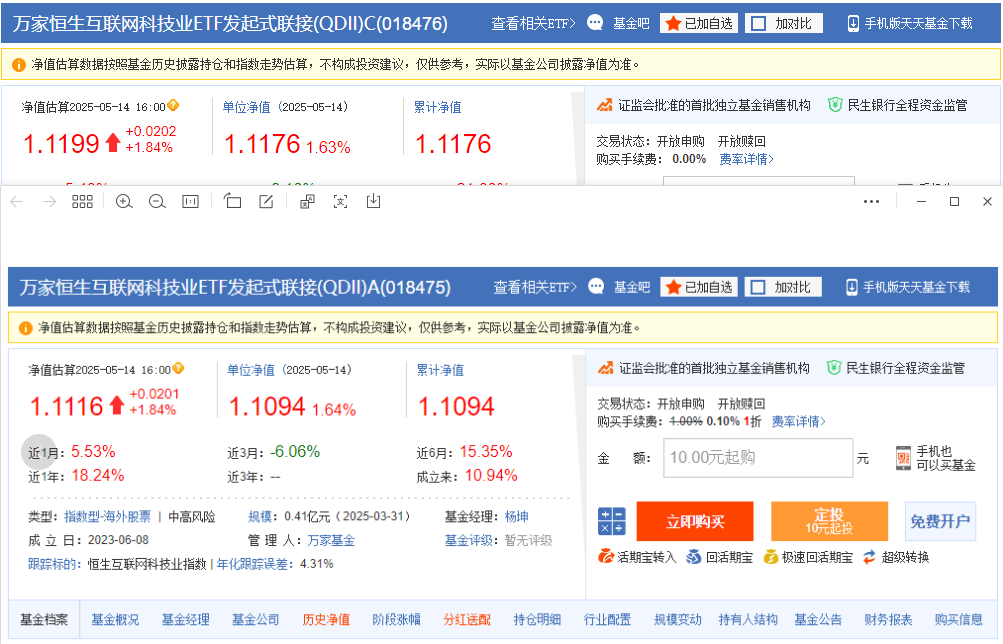Open the edit image pencil icon
This screenshot has height=644, width=1003.
tap(266, 201)
